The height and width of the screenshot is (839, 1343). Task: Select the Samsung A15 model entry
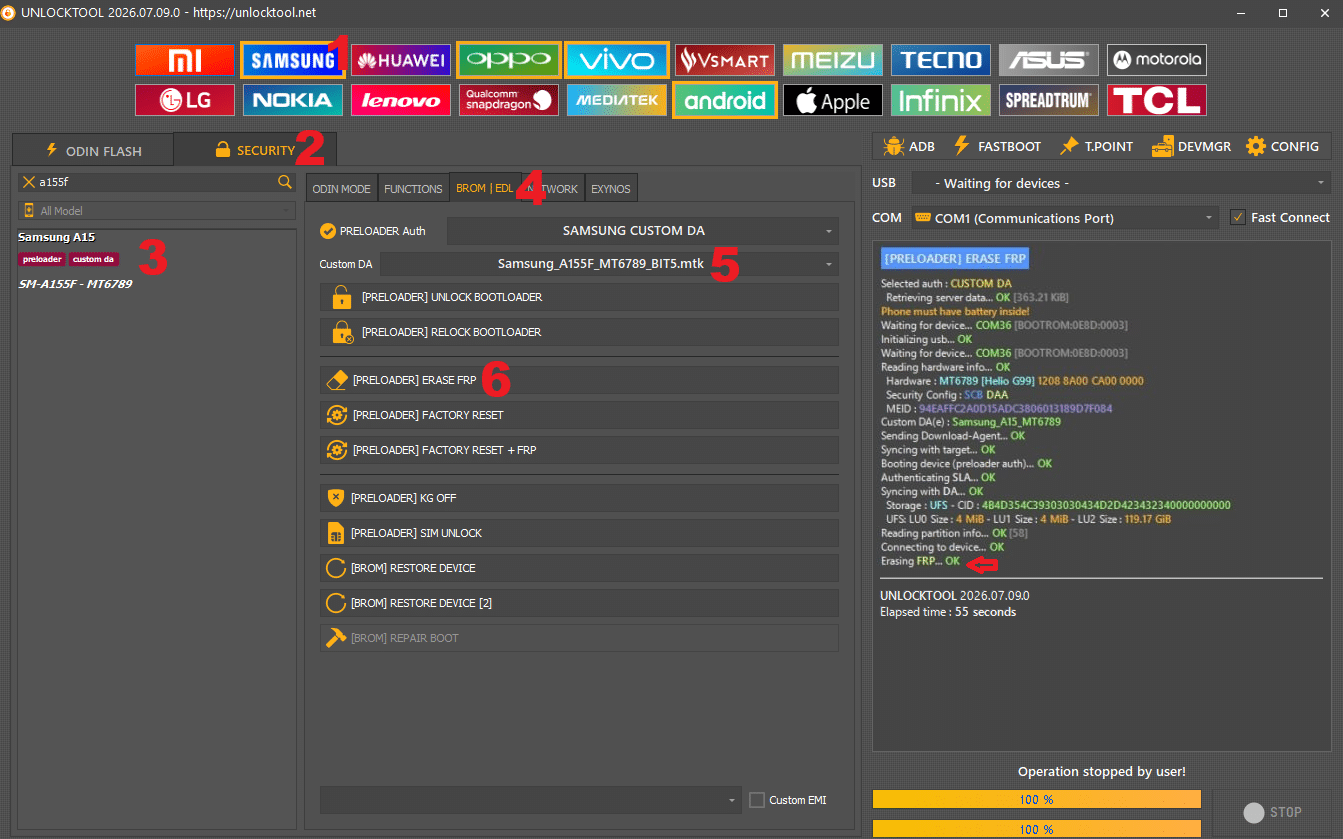click(57, 237)
